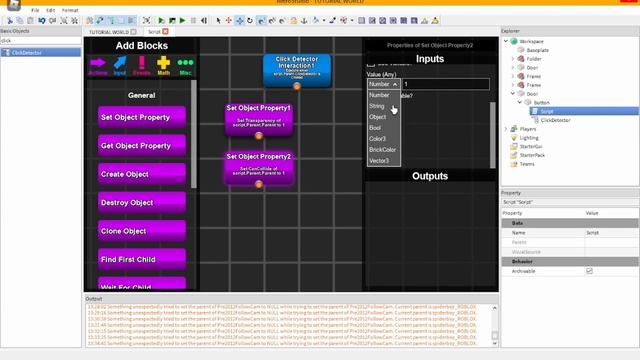Open the Input block category
This screenshot has width=640, height=360.
(120, 66)
